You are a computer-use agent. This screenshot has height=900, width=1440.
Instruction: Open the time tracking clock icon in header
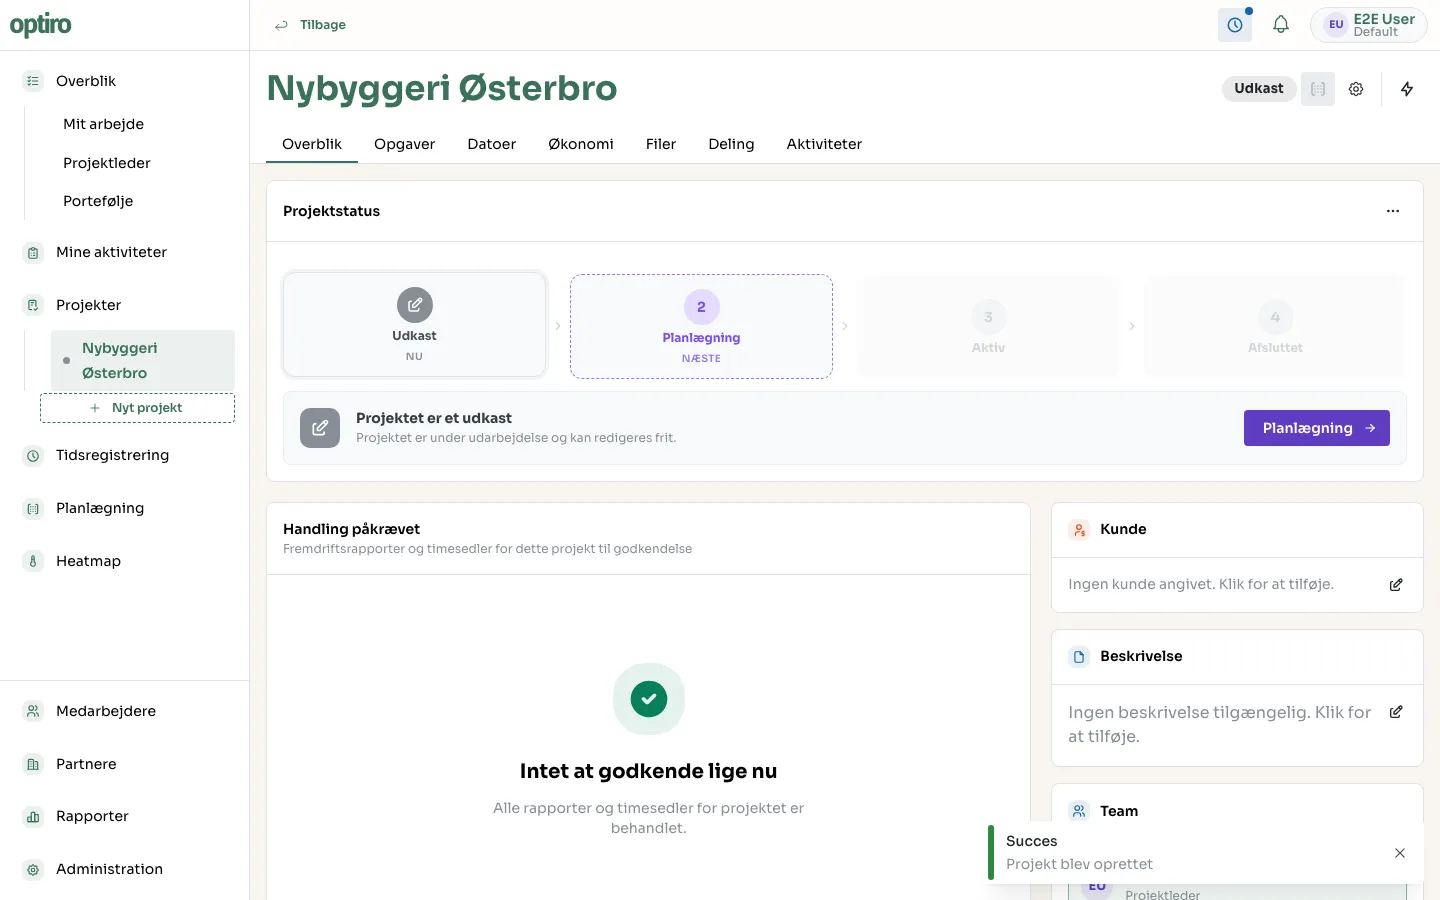click(x=1235, y=25)
